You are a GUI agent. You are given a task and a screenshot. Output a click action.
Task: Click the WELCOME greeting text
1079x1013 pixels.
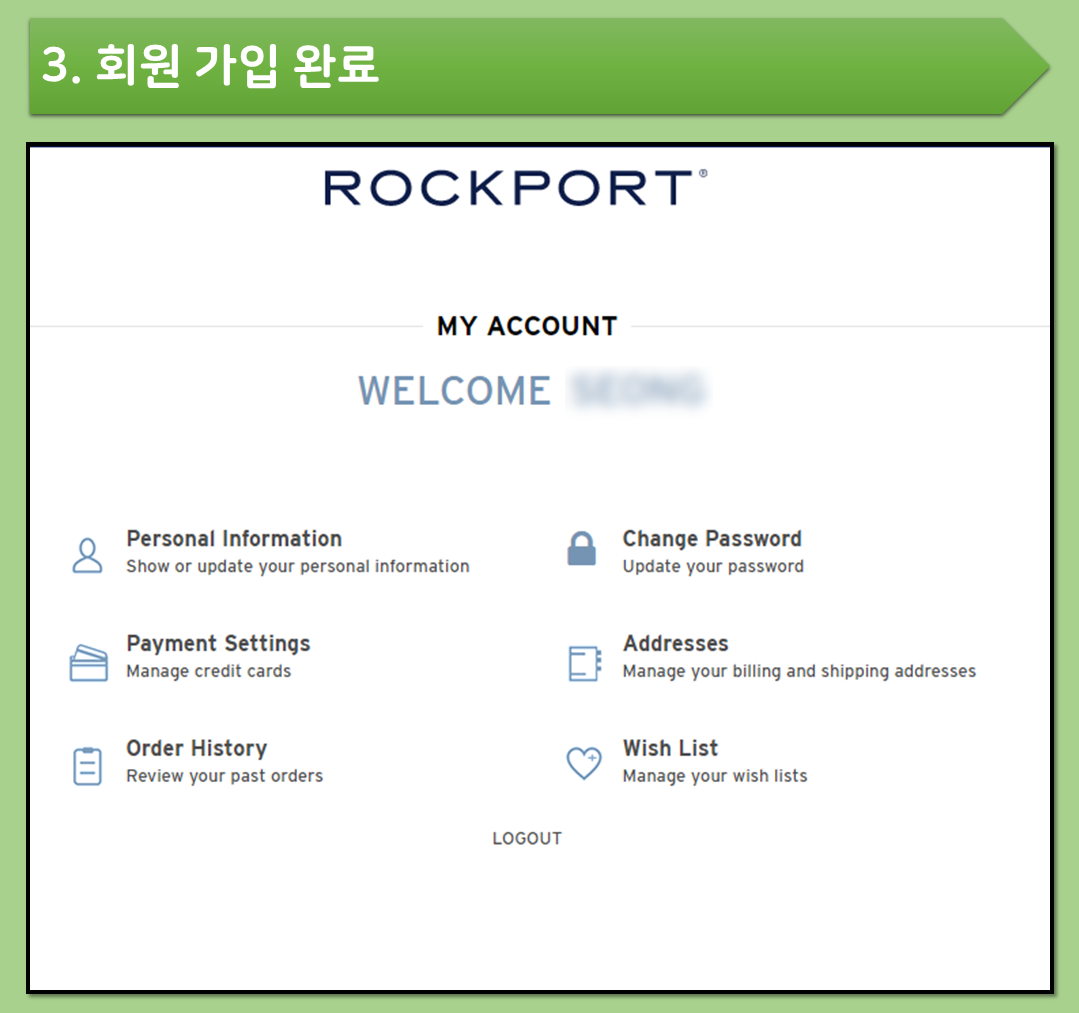click(x=454, y=391)
